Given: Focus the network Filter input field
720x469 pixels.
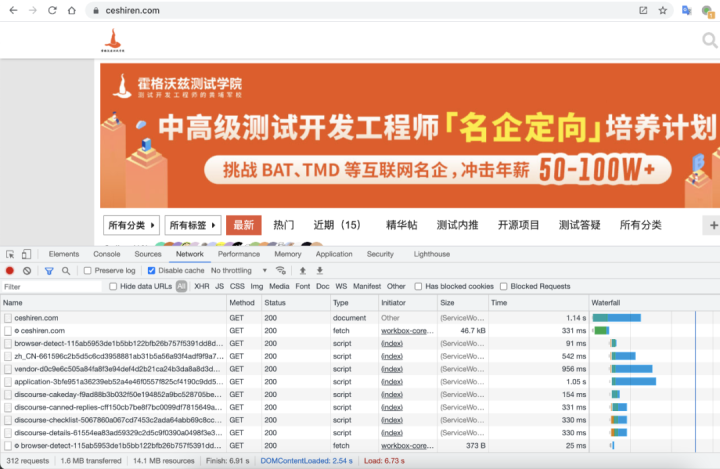Looking at the screenshot, I should coord(51,287).
